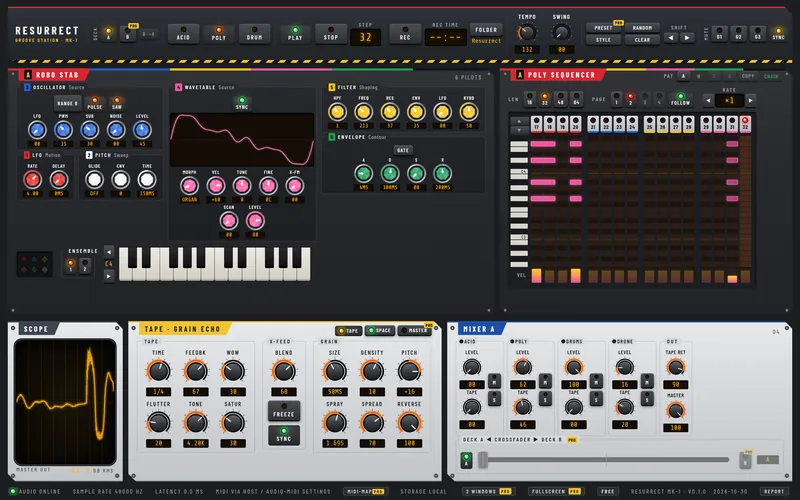Switch to sequencer page 1

[x=616, y=98]
